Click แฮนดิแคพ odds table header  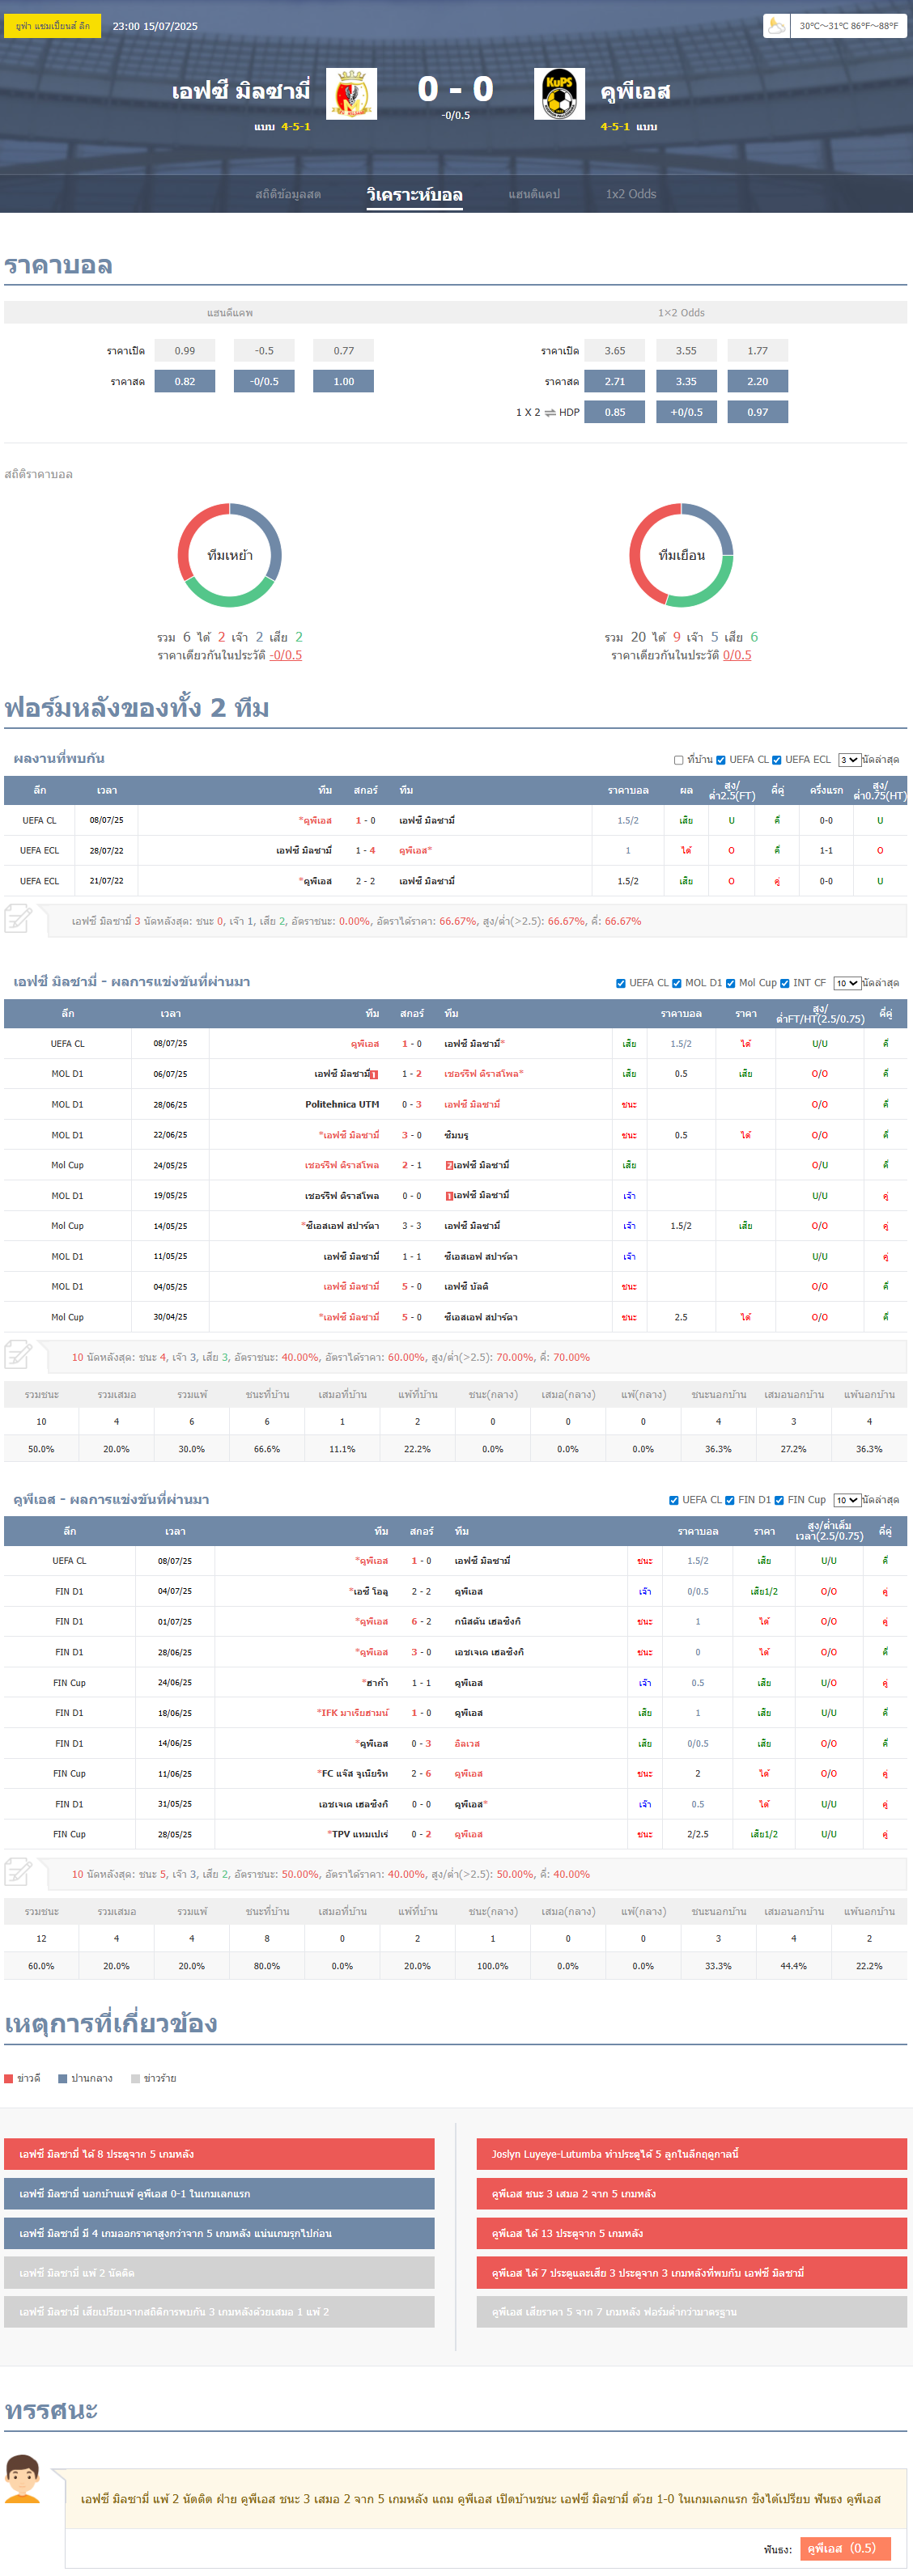pyautogui.click(x=230, y=313)
